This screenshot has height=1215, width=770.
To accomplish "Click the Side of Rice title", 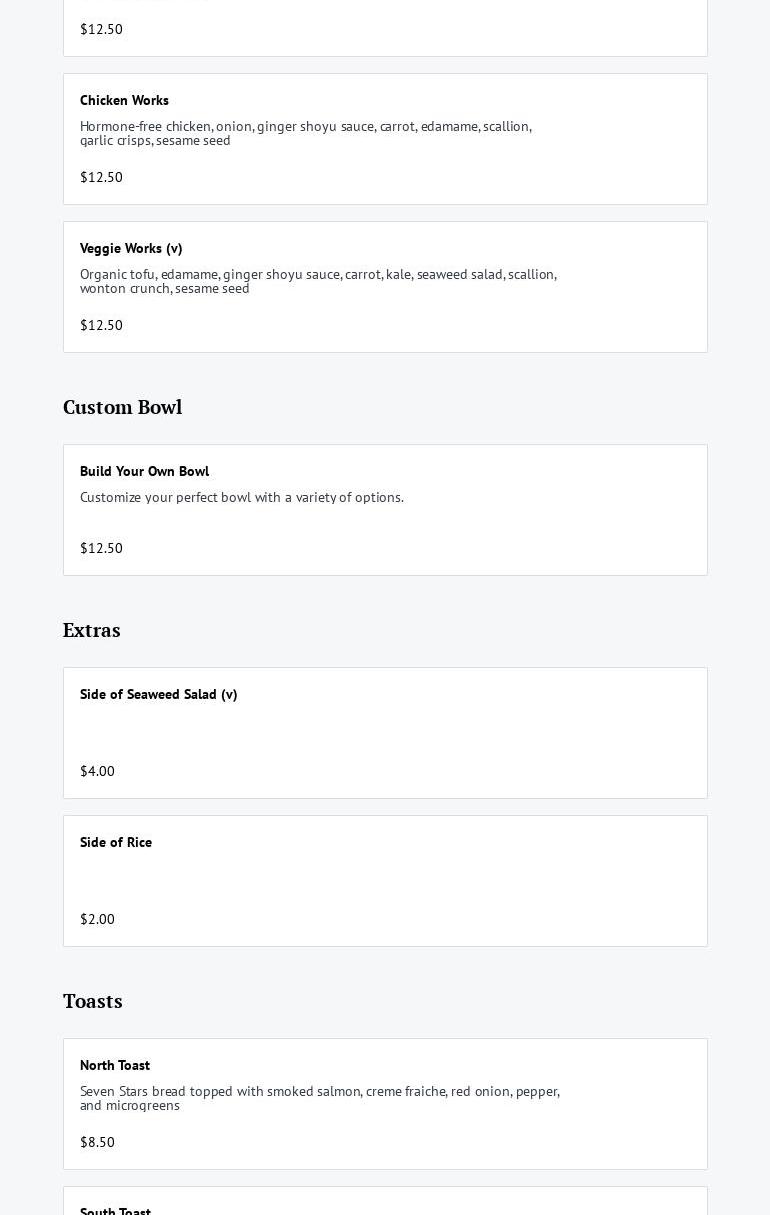I will 116,842.
